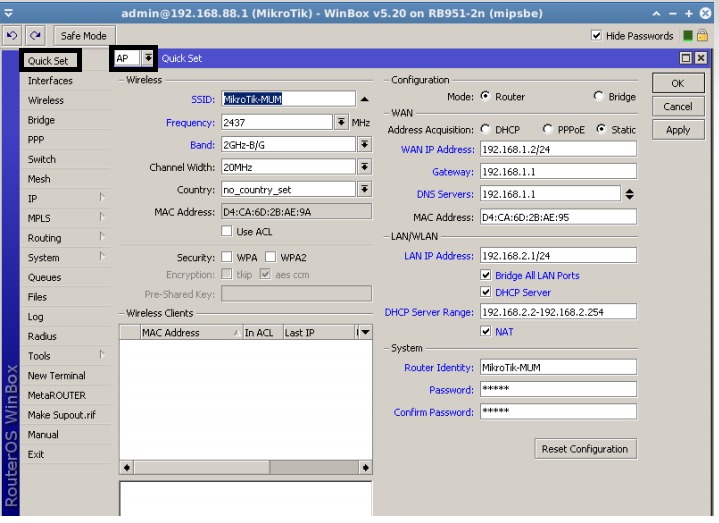Uncheck Bridge All LAN Ports
719x523 pixels.
pyautogui.click(x=486, y=275)
